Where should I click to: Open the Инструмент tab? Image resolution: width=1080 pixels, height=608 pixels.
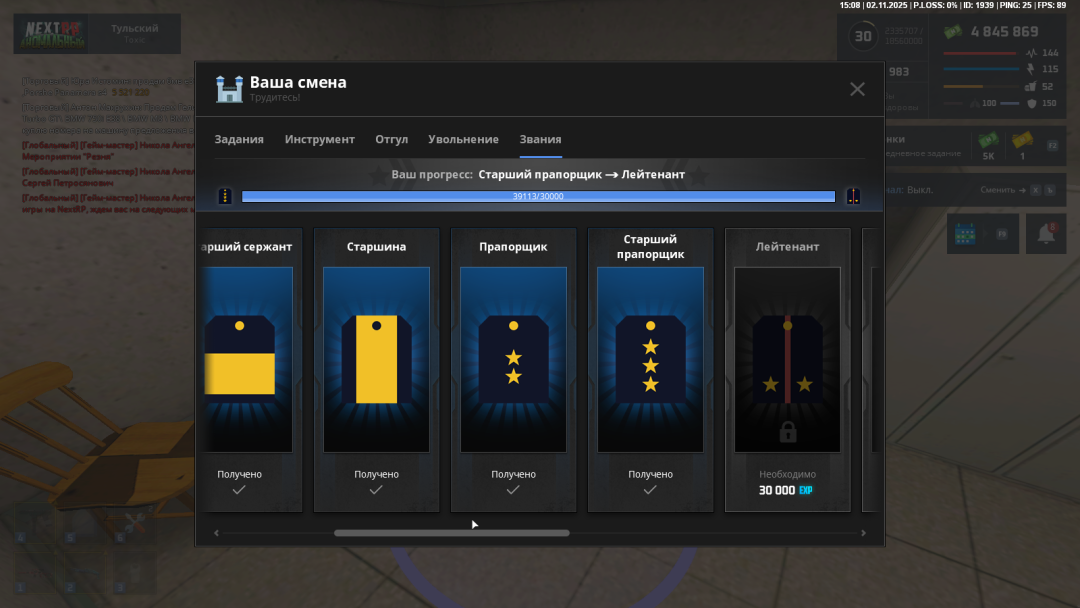pyautogui.click(x=319, y=139)
